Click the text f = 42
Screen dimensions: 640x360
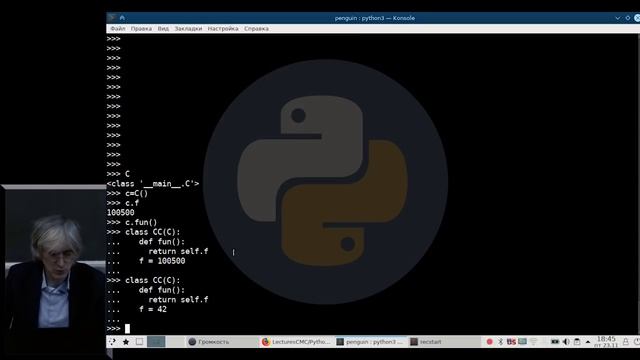point(153,309)
